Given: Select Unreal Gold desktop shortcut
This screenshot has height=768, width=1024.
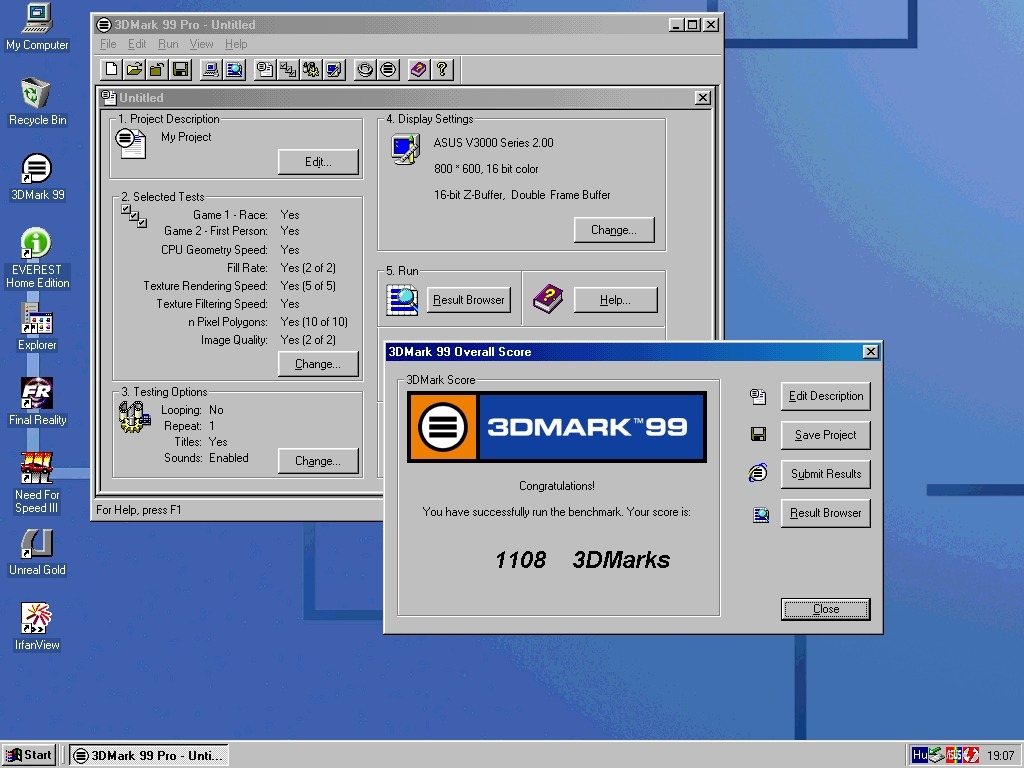Looking at the screenshot, I should tap(37, 552).
